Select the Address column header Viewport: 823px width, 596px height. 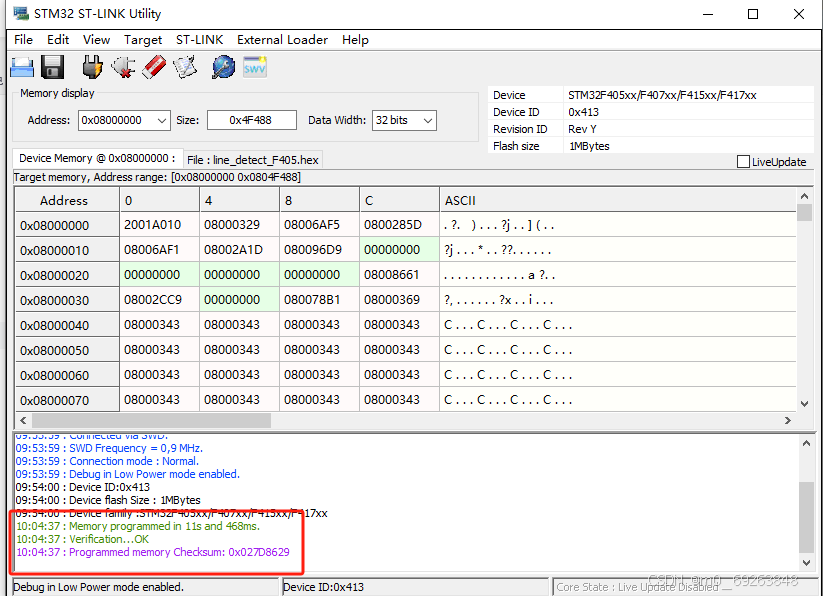tap(67, 200)
